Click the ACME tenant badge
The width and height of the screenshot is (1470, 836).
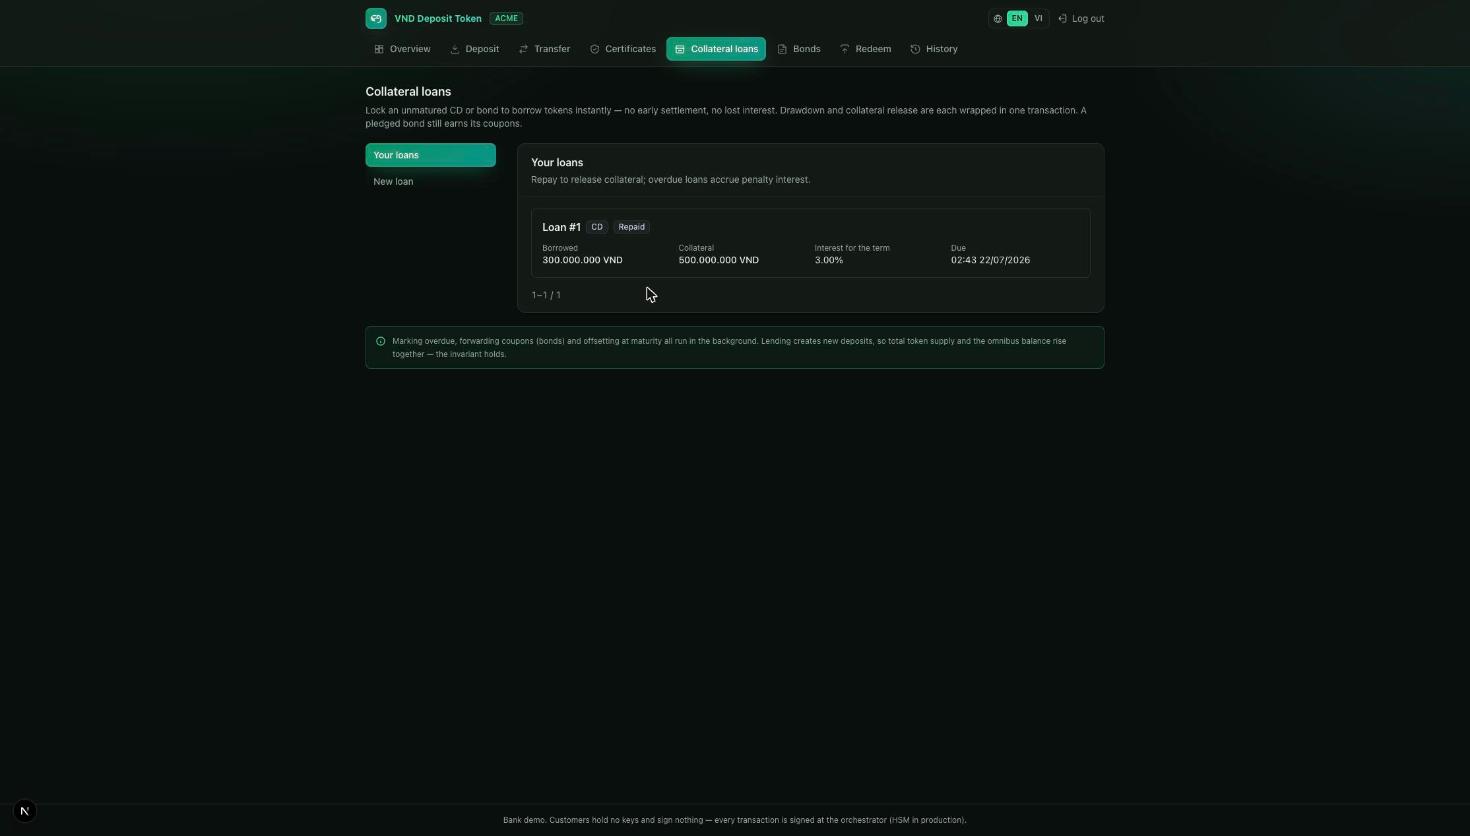(x=506, y=18)
